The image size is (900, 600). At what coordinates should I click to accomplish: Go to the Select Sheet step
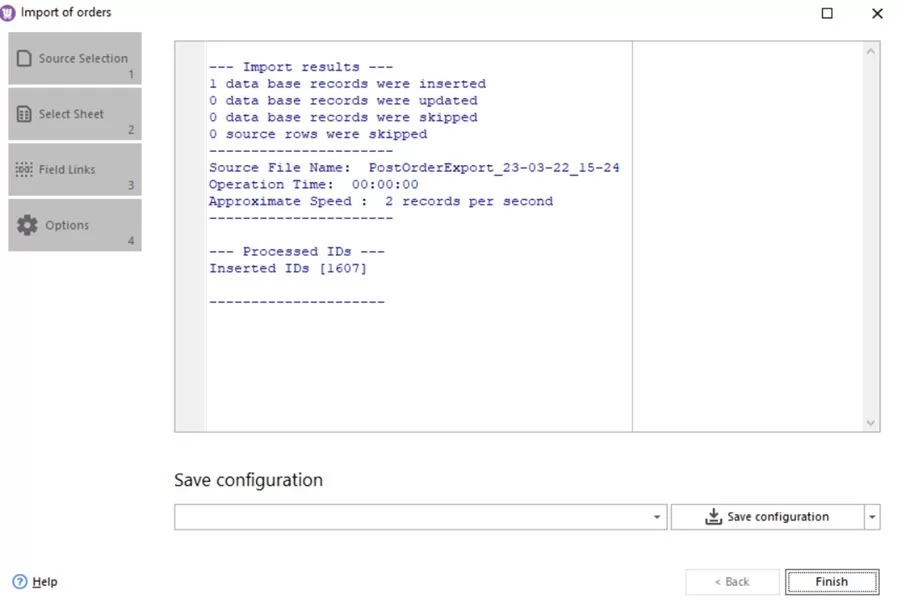coord(75,113)
